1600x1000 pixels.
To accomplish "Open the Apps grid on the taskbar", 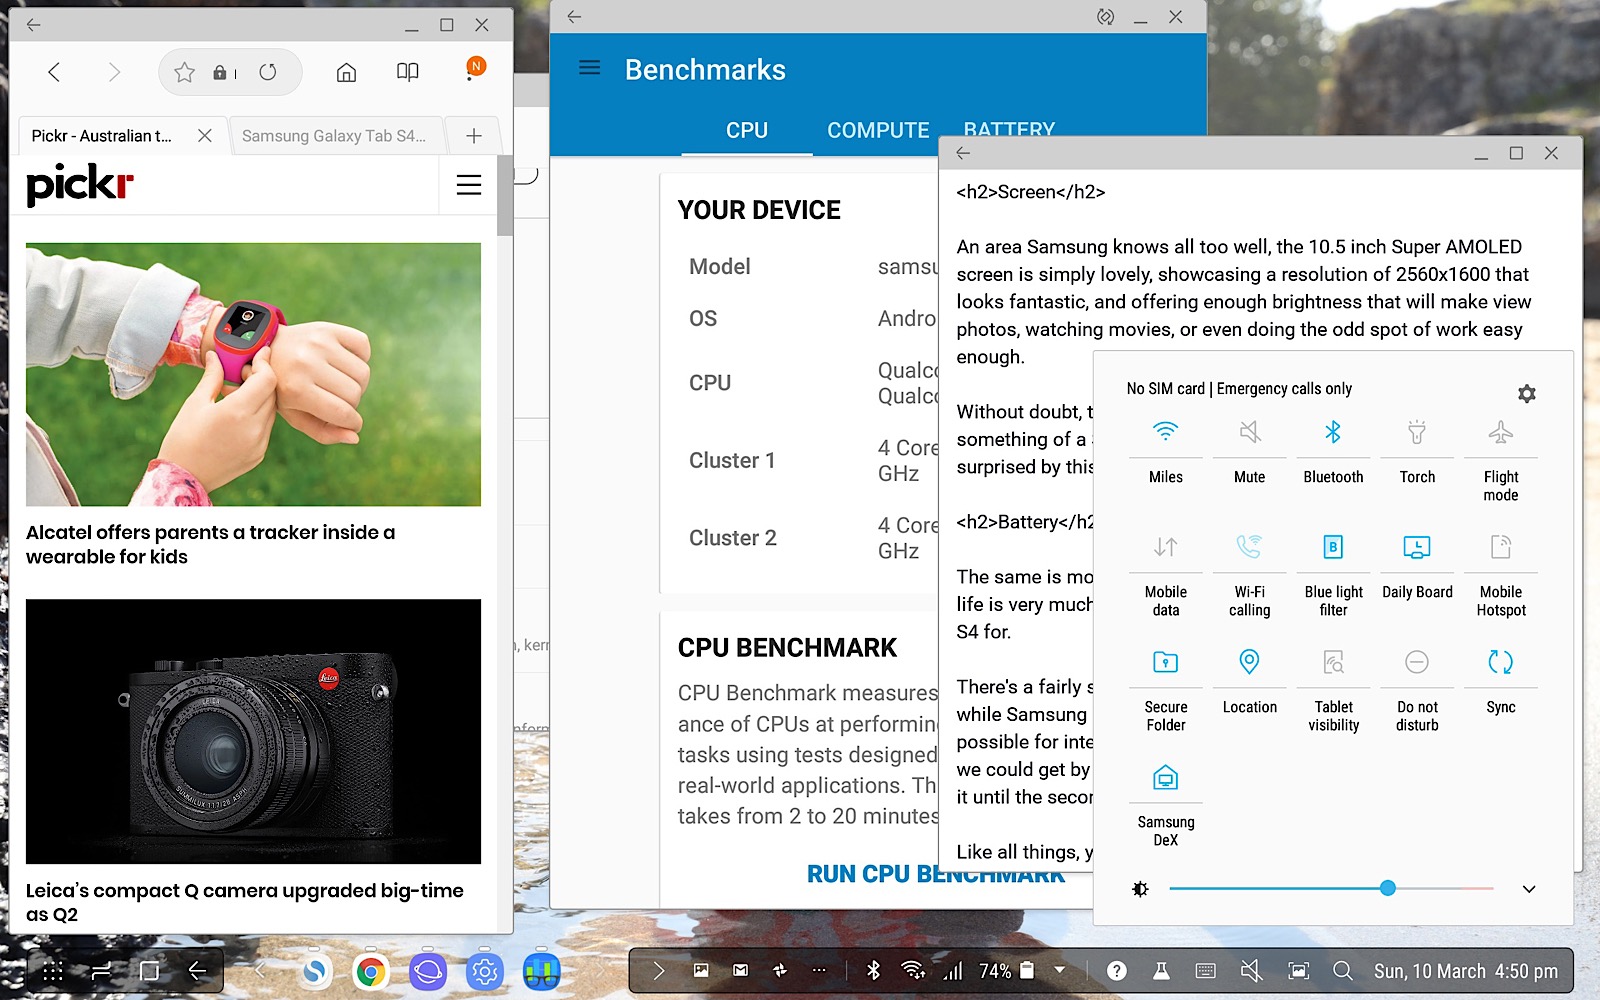I will [53, 971].
